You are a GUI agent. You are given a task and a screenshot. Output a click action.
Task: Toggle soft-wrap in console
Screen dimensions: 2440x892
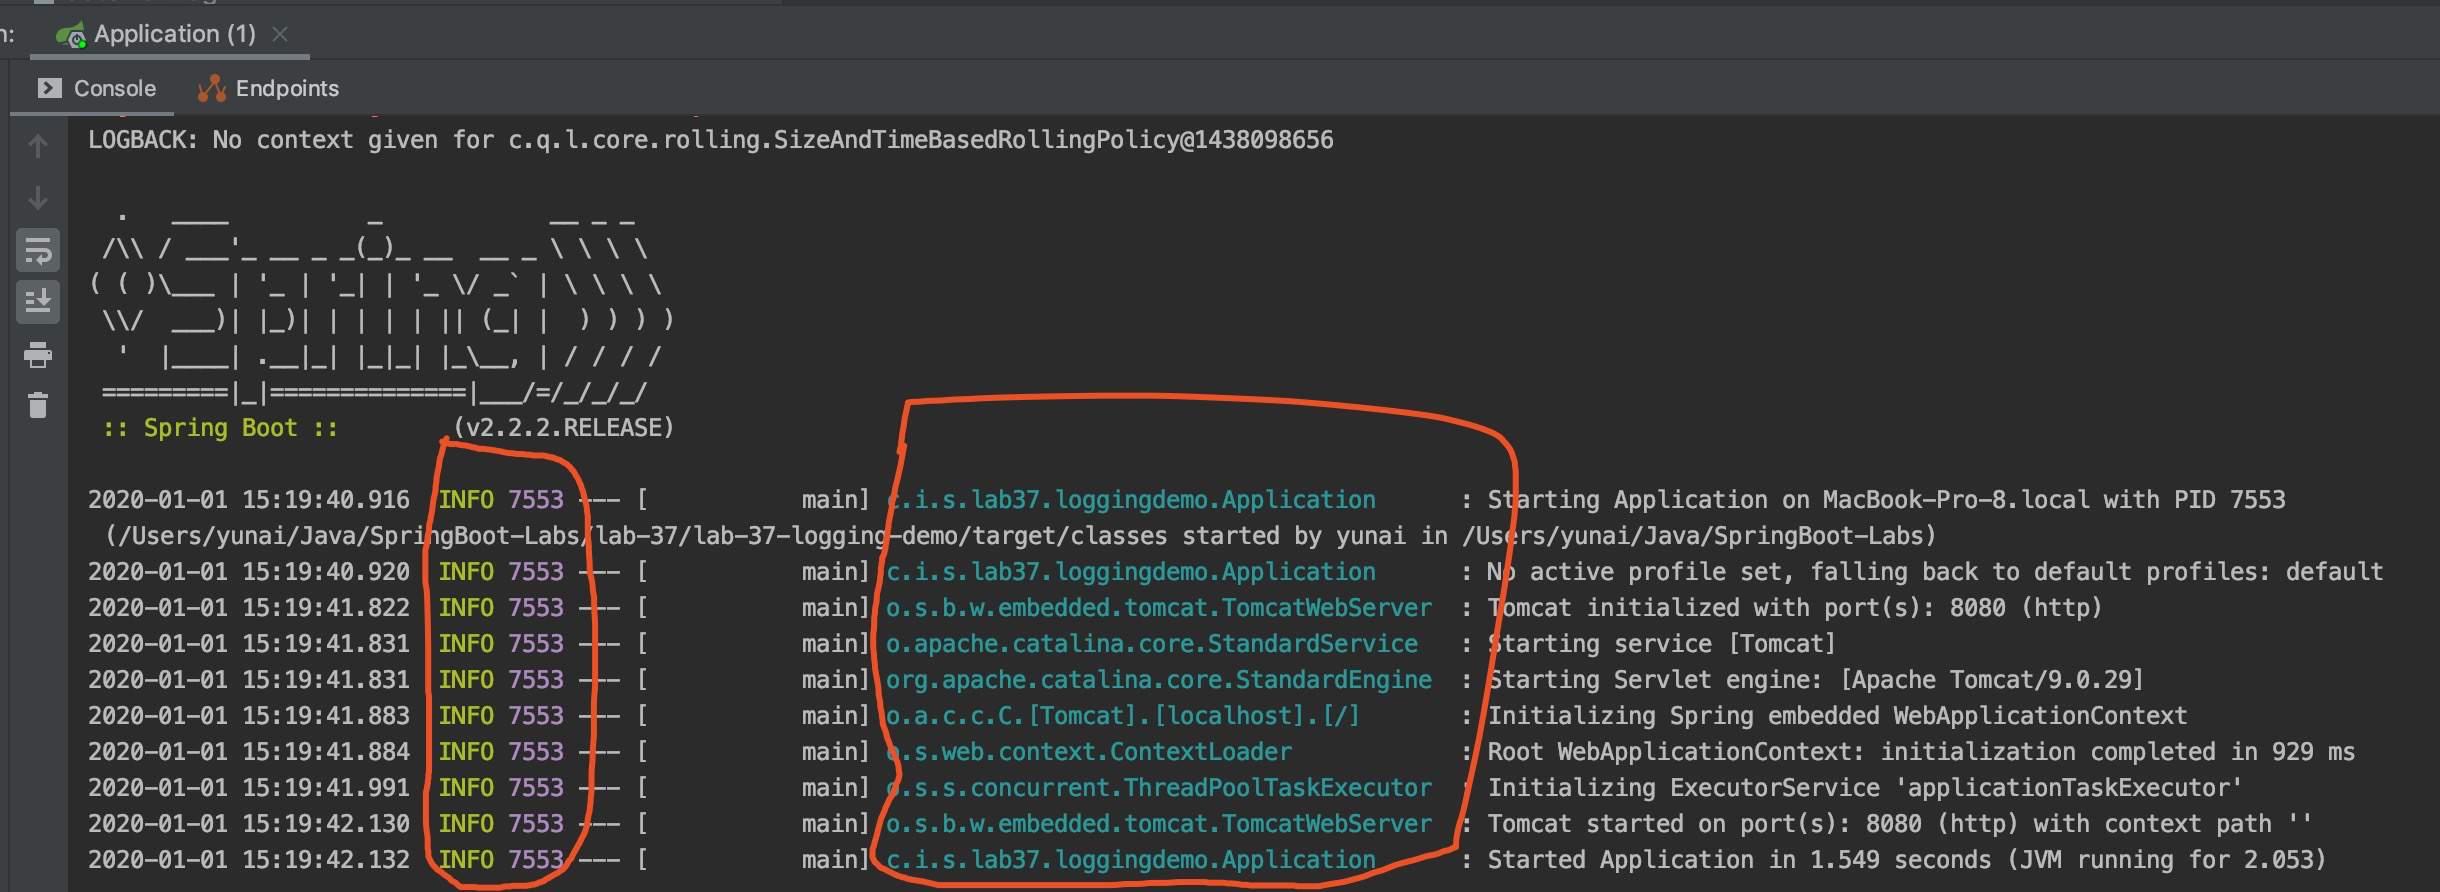click(x=38, y=250)
